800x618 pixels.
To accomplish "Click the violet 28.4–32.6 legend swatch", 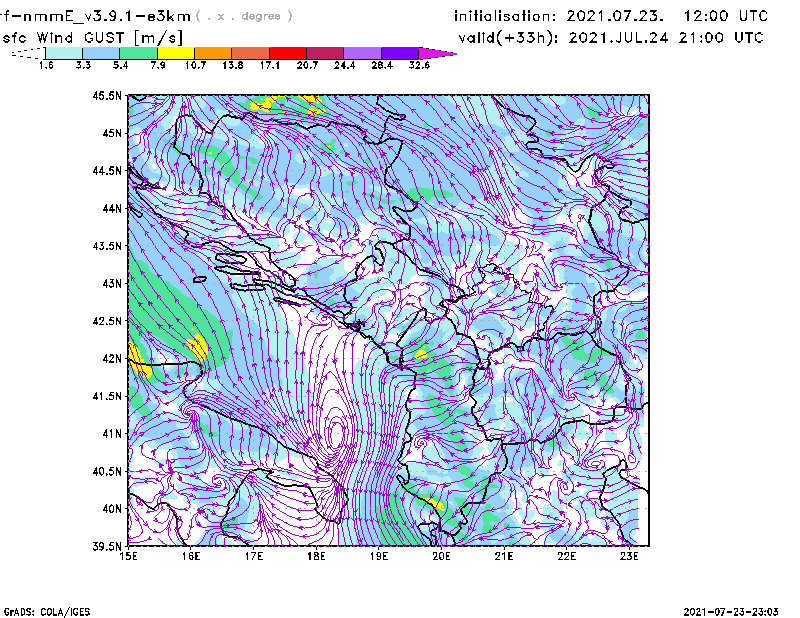I will click(400, 53).
